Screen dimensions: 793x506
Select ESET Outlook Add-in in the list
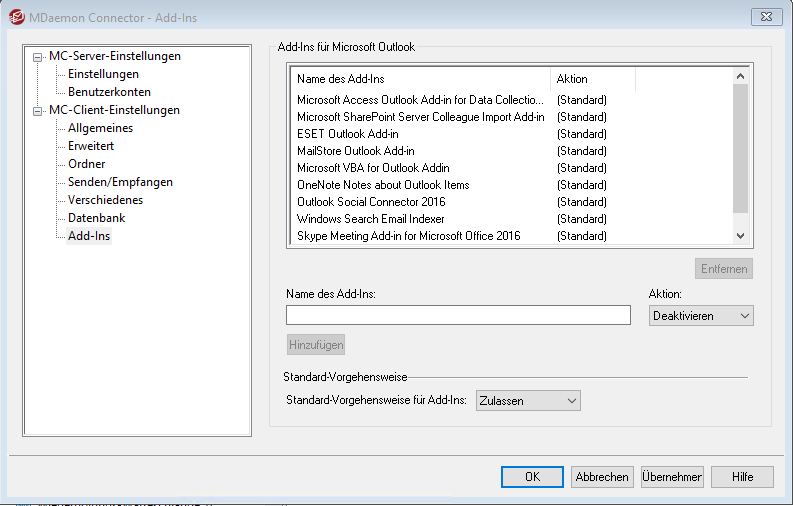click(x=347, y=134)
